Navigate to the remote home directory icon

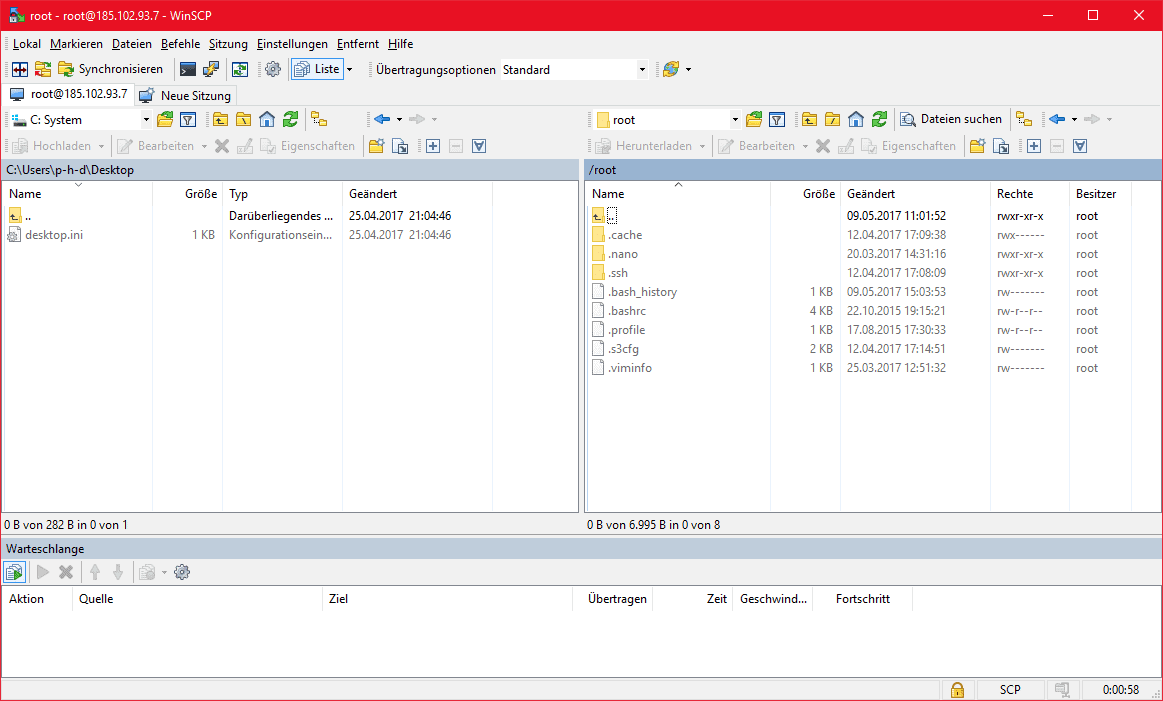coord(855,118)
